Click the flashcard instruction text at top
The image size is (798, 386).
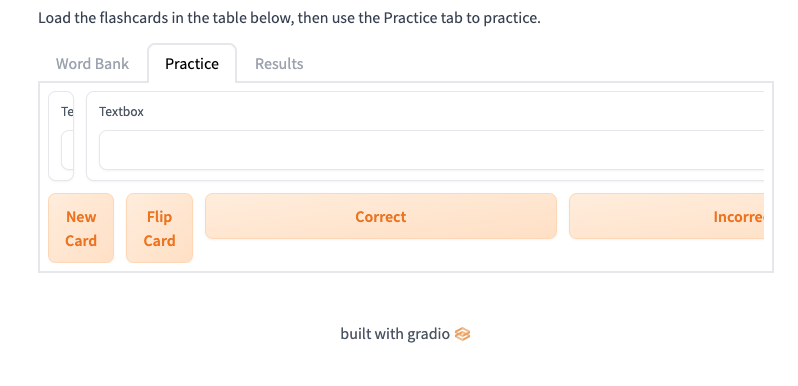[x=289, y=18]
